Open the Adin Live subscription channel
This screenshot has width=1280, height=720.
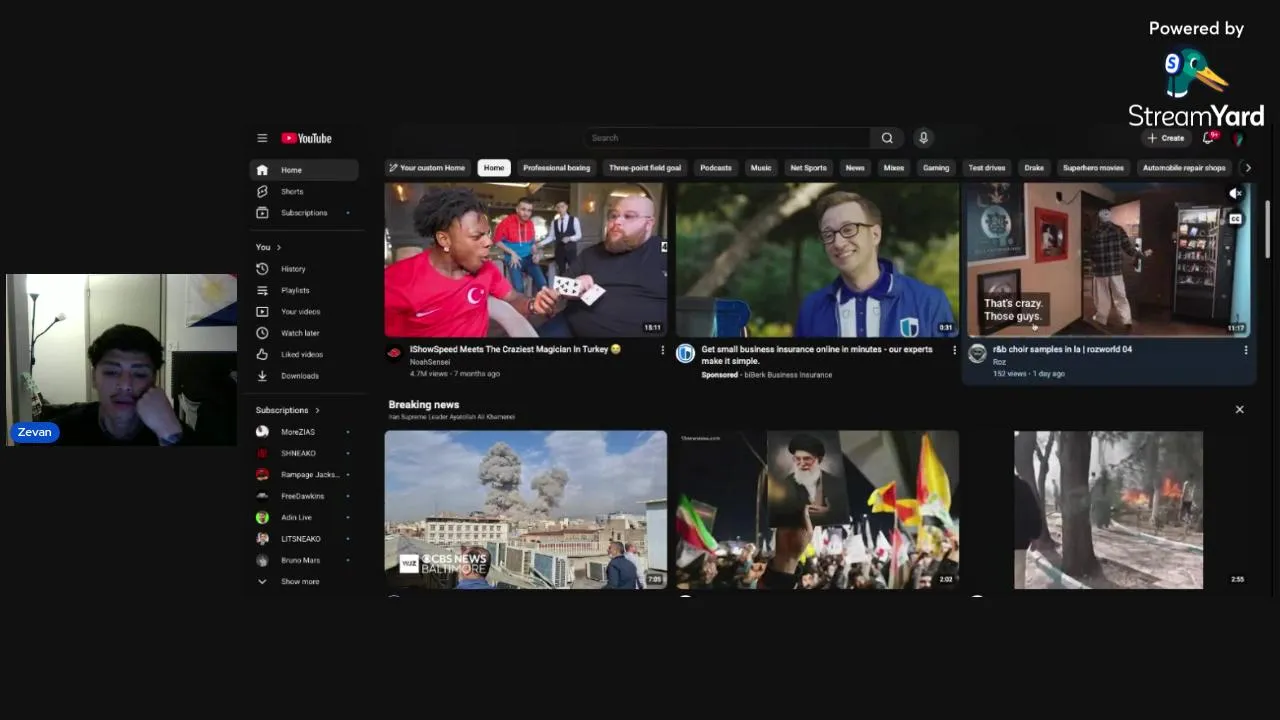pyautogui.click(x=303, y=517)
